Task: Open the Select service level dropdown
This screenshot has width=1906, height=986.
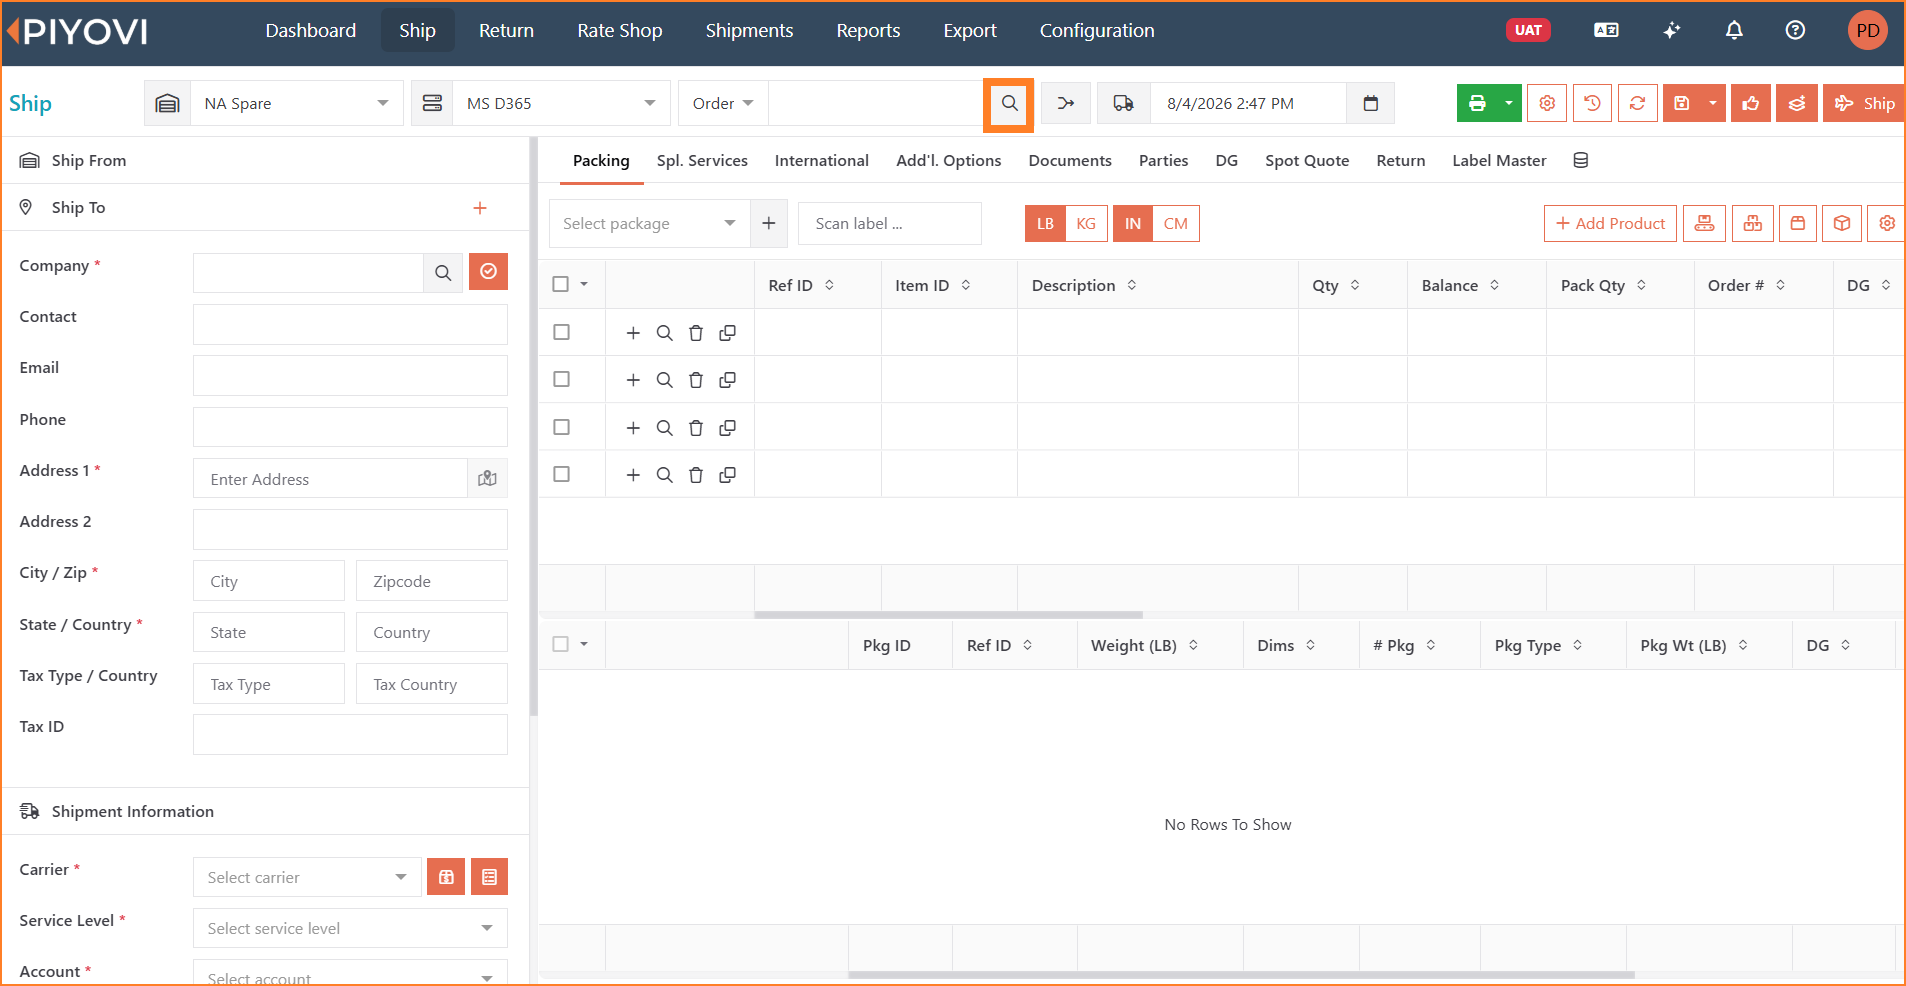Action: [x=350, y=928]
